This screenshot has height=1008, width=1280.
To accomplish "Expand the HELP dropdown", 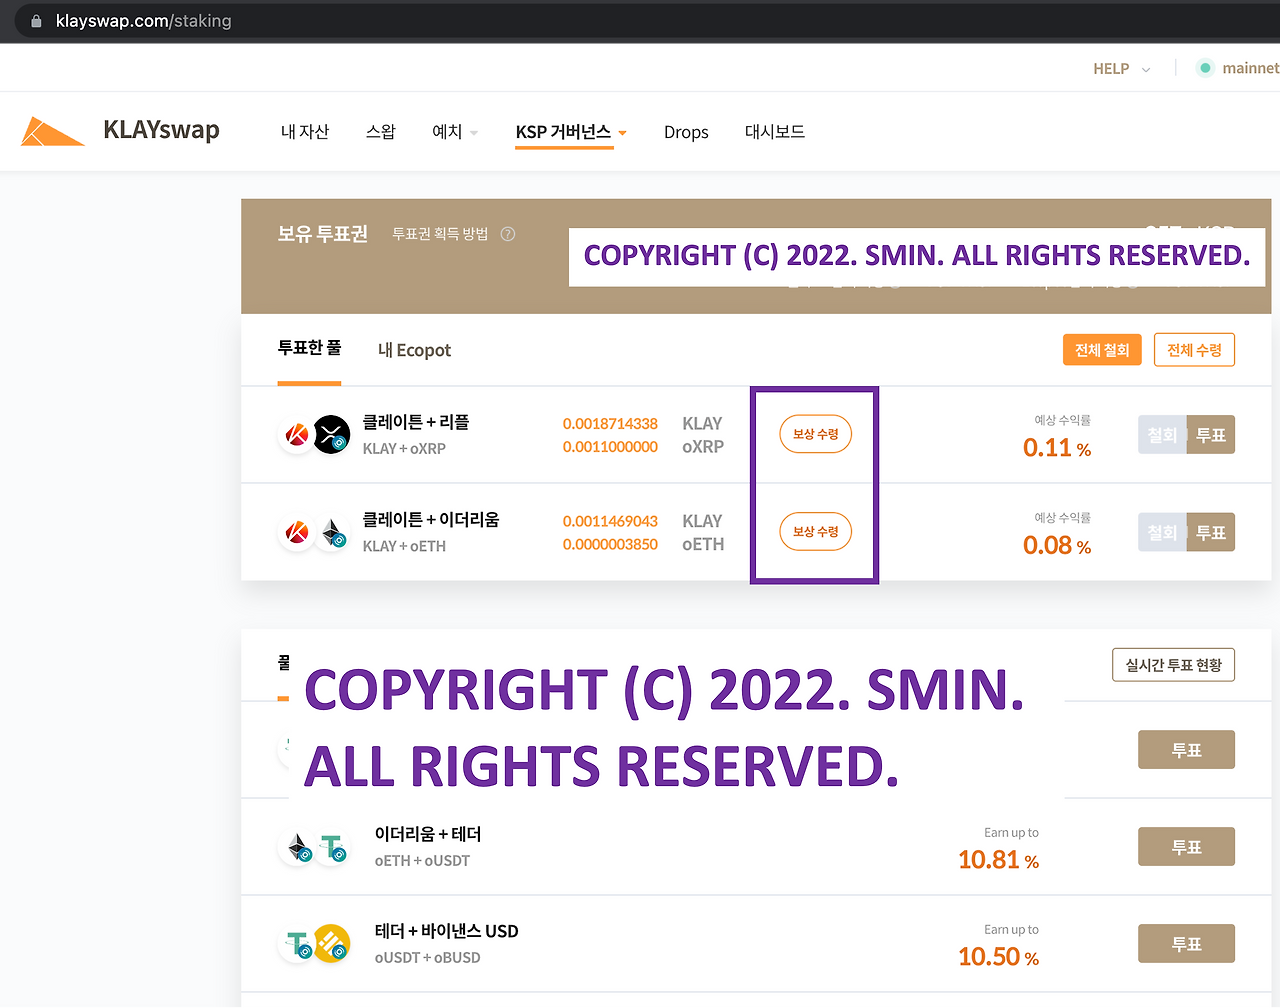I will coord(1122,69).
